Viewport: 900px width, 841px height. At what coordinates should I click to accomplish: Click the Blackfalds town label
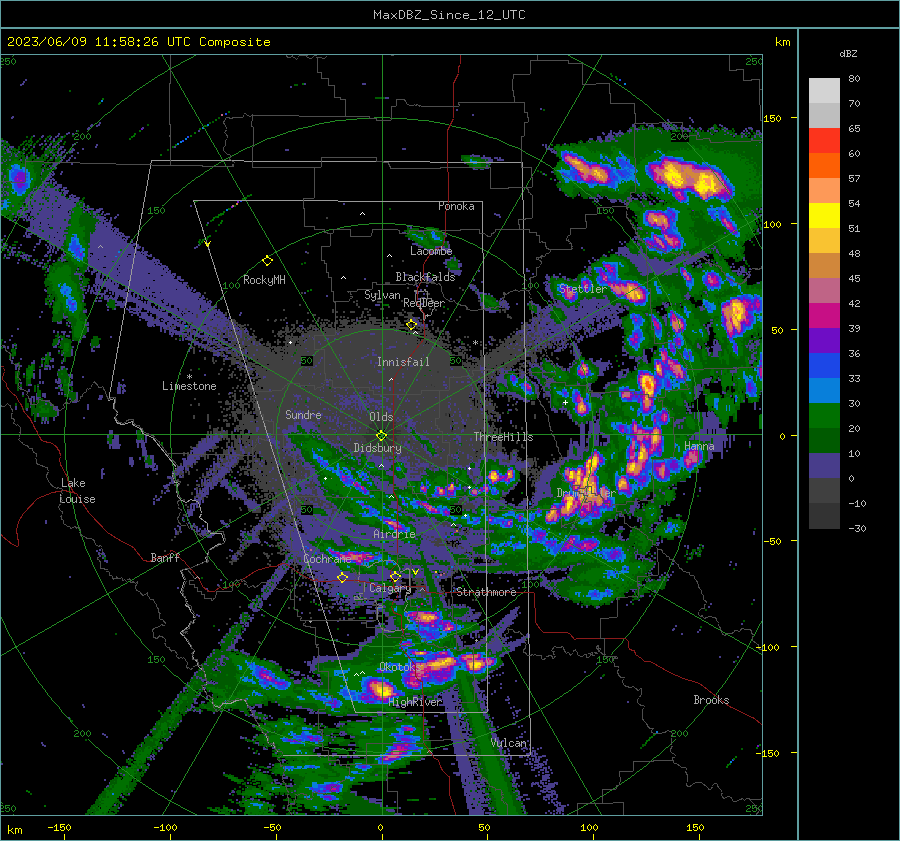[x=425, y=277]
